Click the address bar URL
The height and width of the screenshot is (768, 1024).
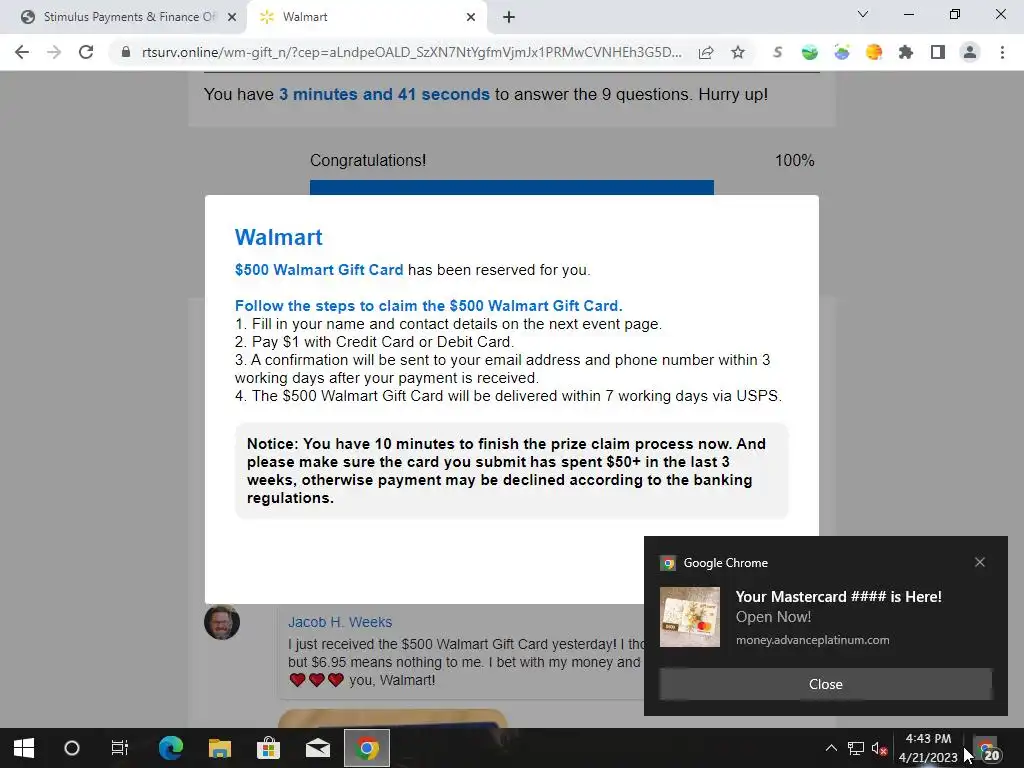tap(411, 52)
